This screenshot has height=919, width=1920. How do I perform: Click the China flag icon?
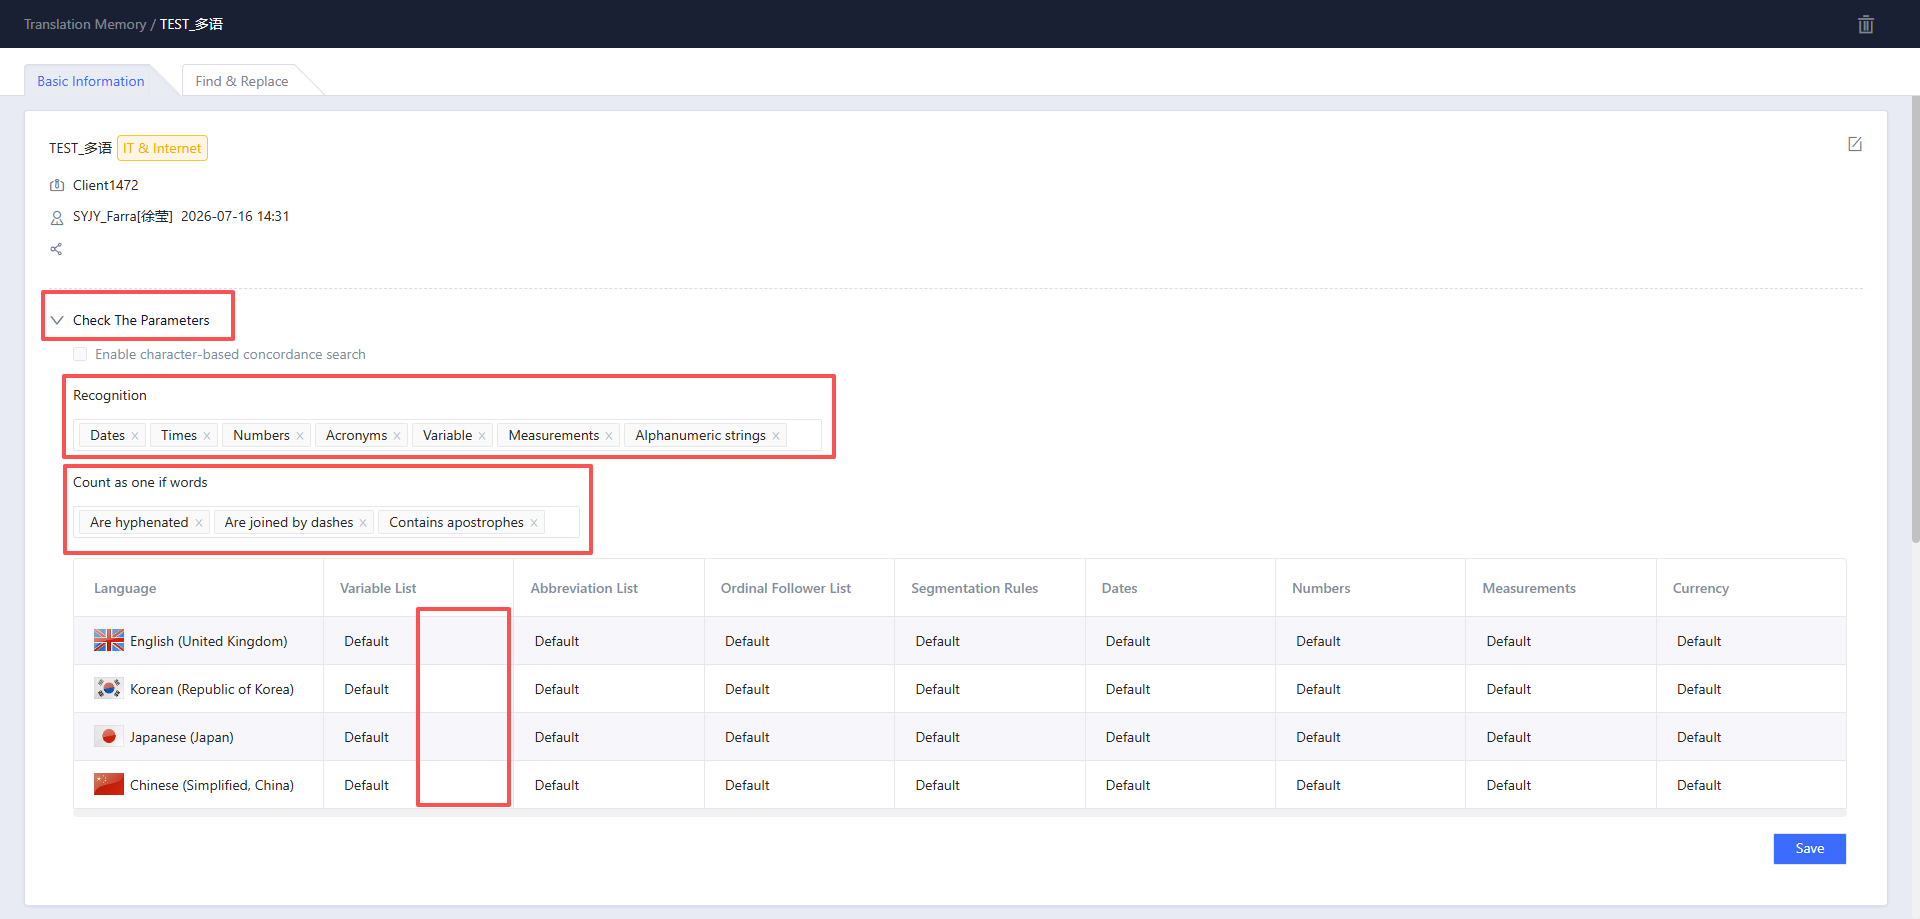(x=109, y=784)
